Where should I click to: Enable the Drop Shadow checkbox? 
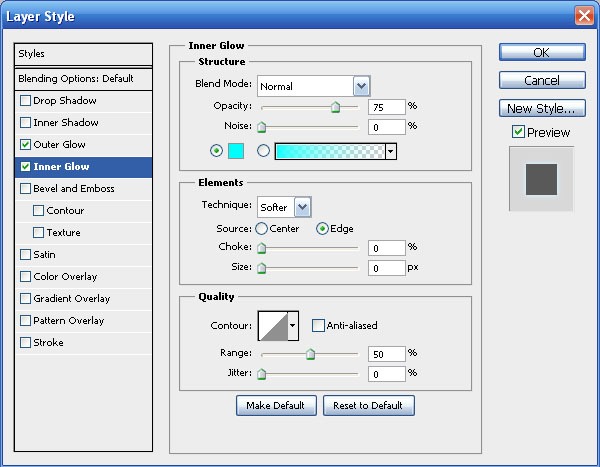25,101
